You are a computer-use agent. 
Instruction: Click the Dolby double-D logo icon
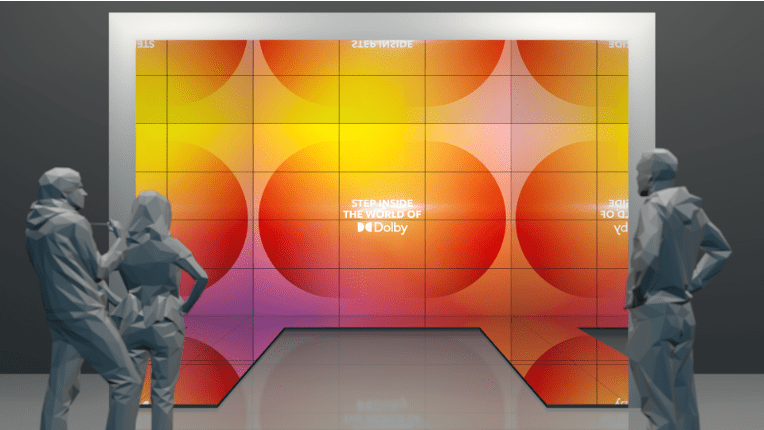(363, 228)
